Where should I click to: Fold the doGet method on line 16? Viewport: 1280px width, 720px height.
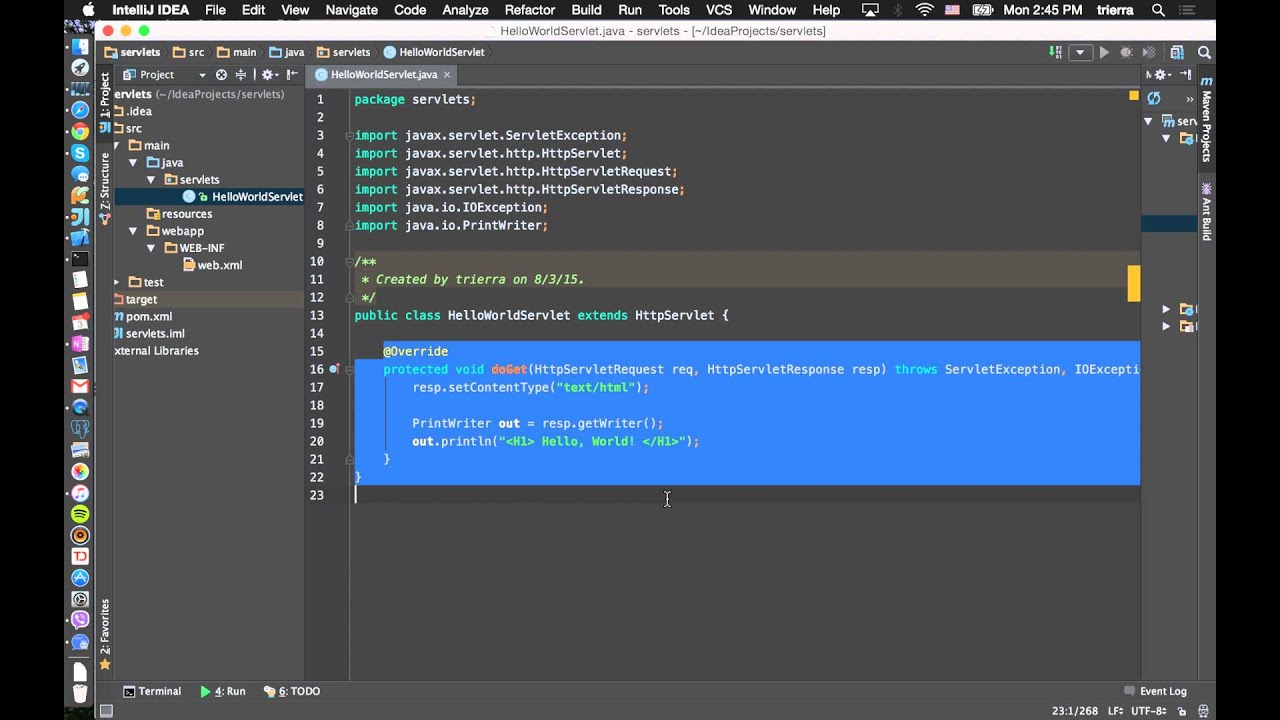(x=350, y=369)
